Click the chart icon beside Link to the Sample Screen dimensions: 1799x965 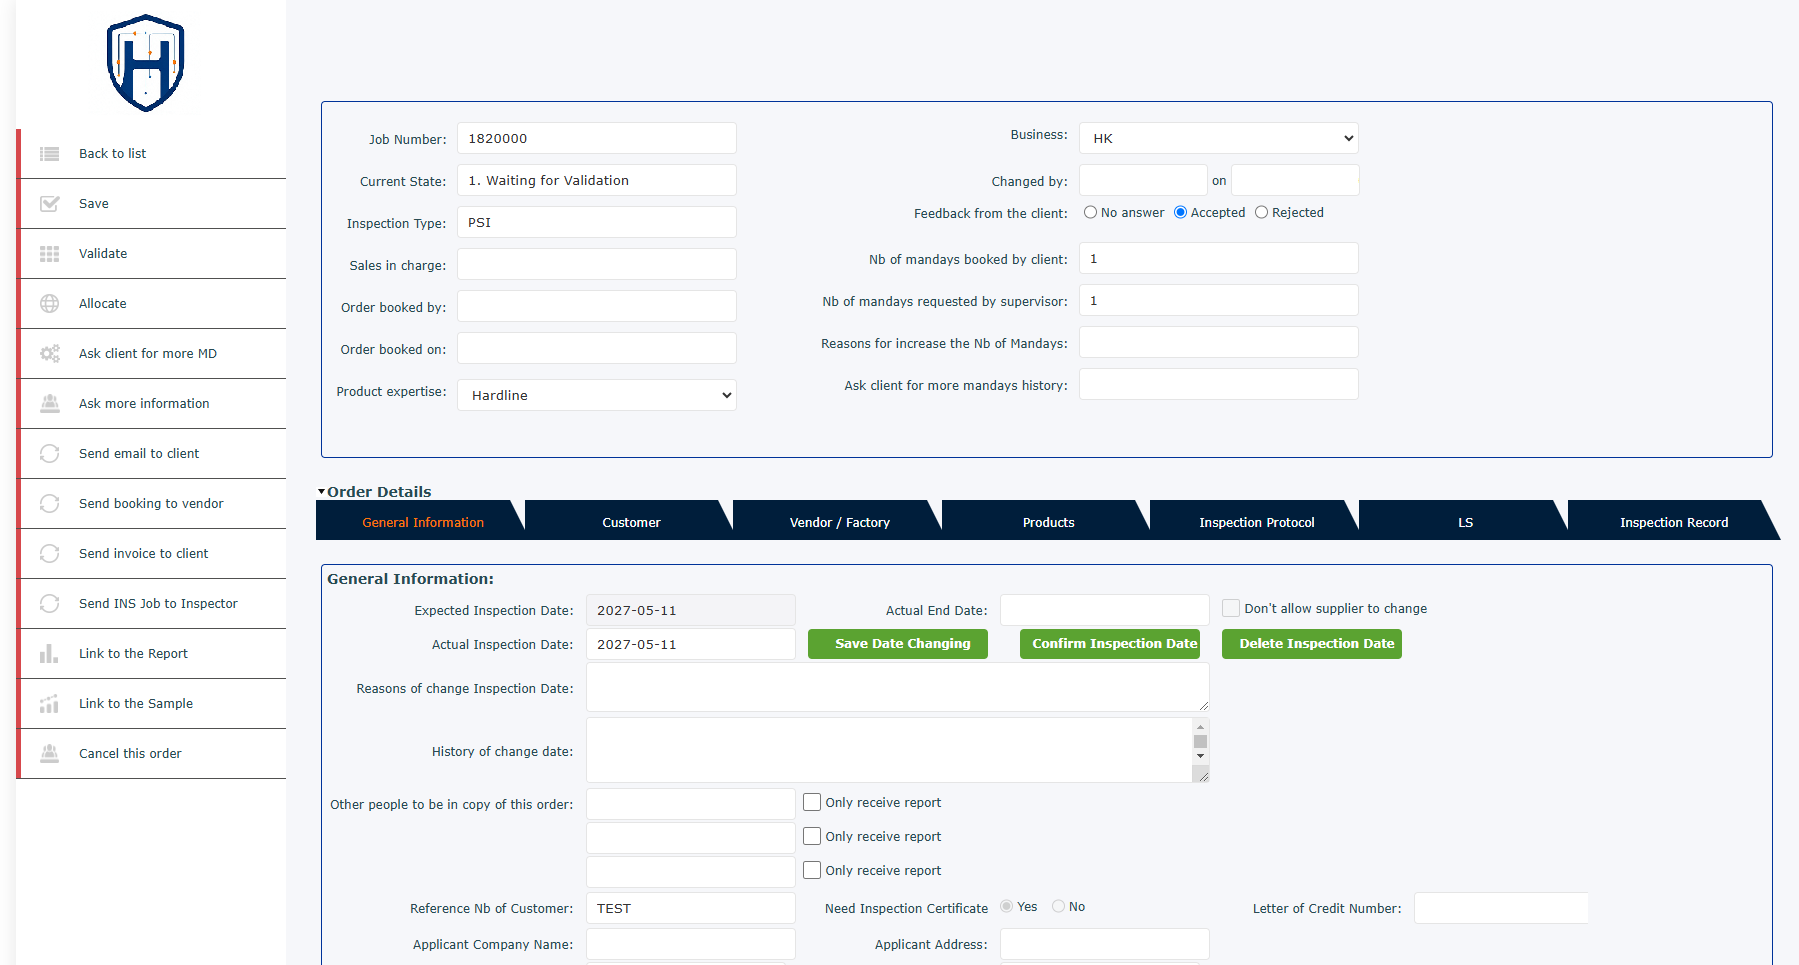pos(49,704)
